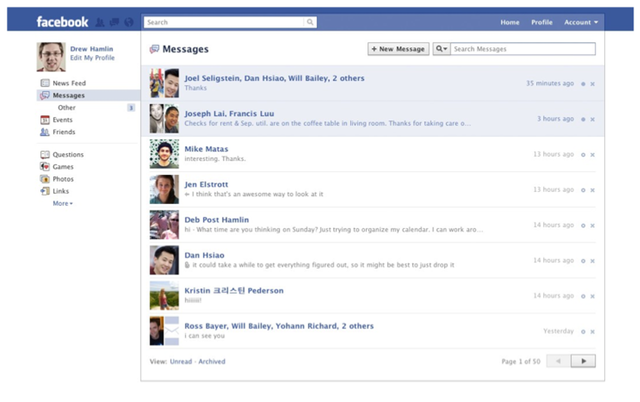The image size is (640, 402).
Task: Open the Joel Seligstein, Dan Hsiao conversation
Action: coord(274,78)
